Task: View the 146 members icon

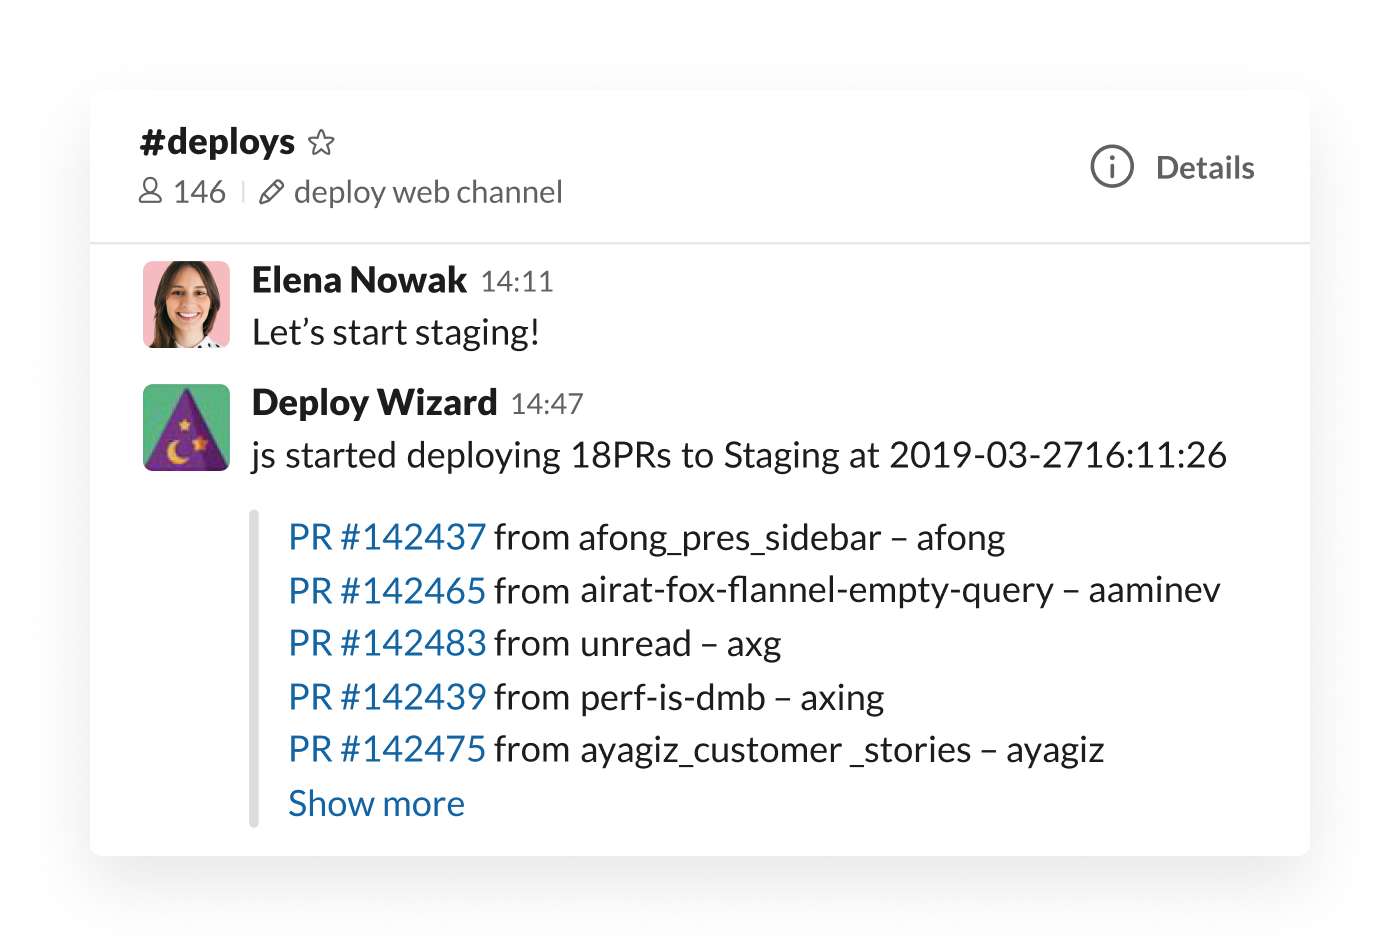Action: tap(150, 191)
